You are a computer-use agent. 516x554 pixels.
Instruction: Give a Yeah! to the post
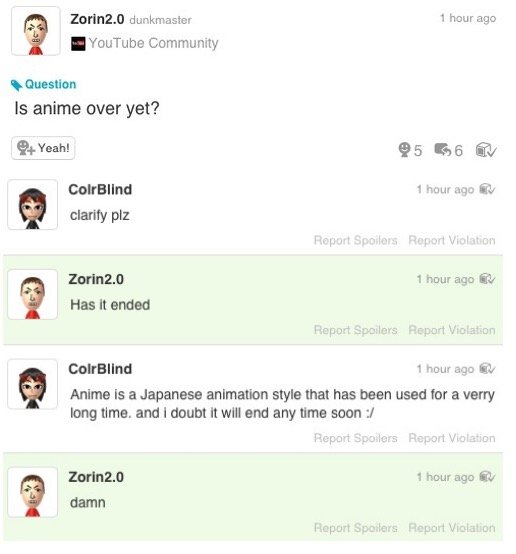click(43, 148)
